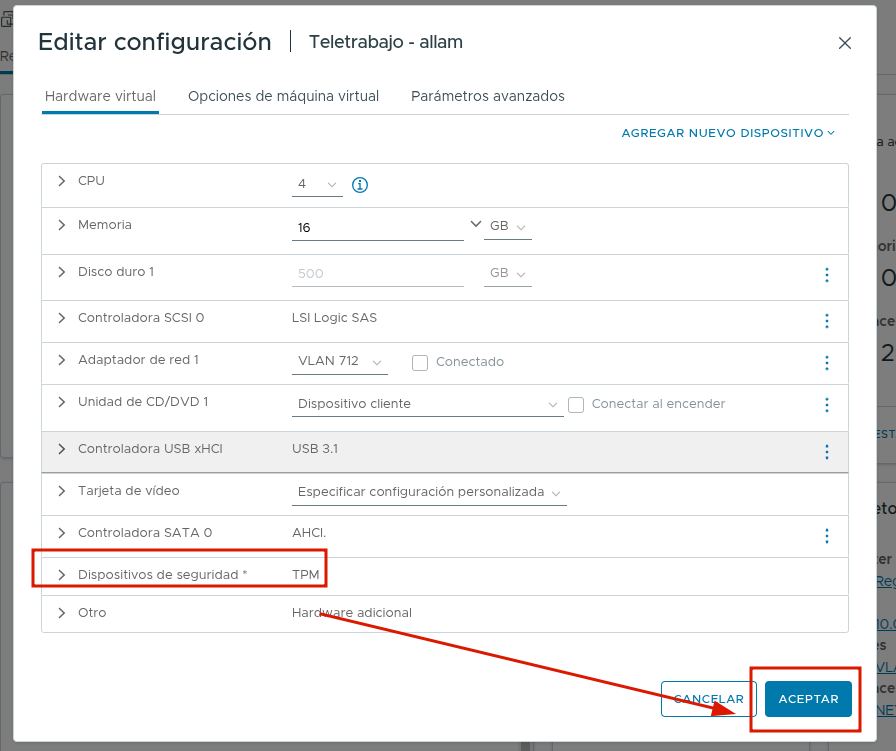
Task: Check the Conectar al encender box
Action: tap(576, 405)
